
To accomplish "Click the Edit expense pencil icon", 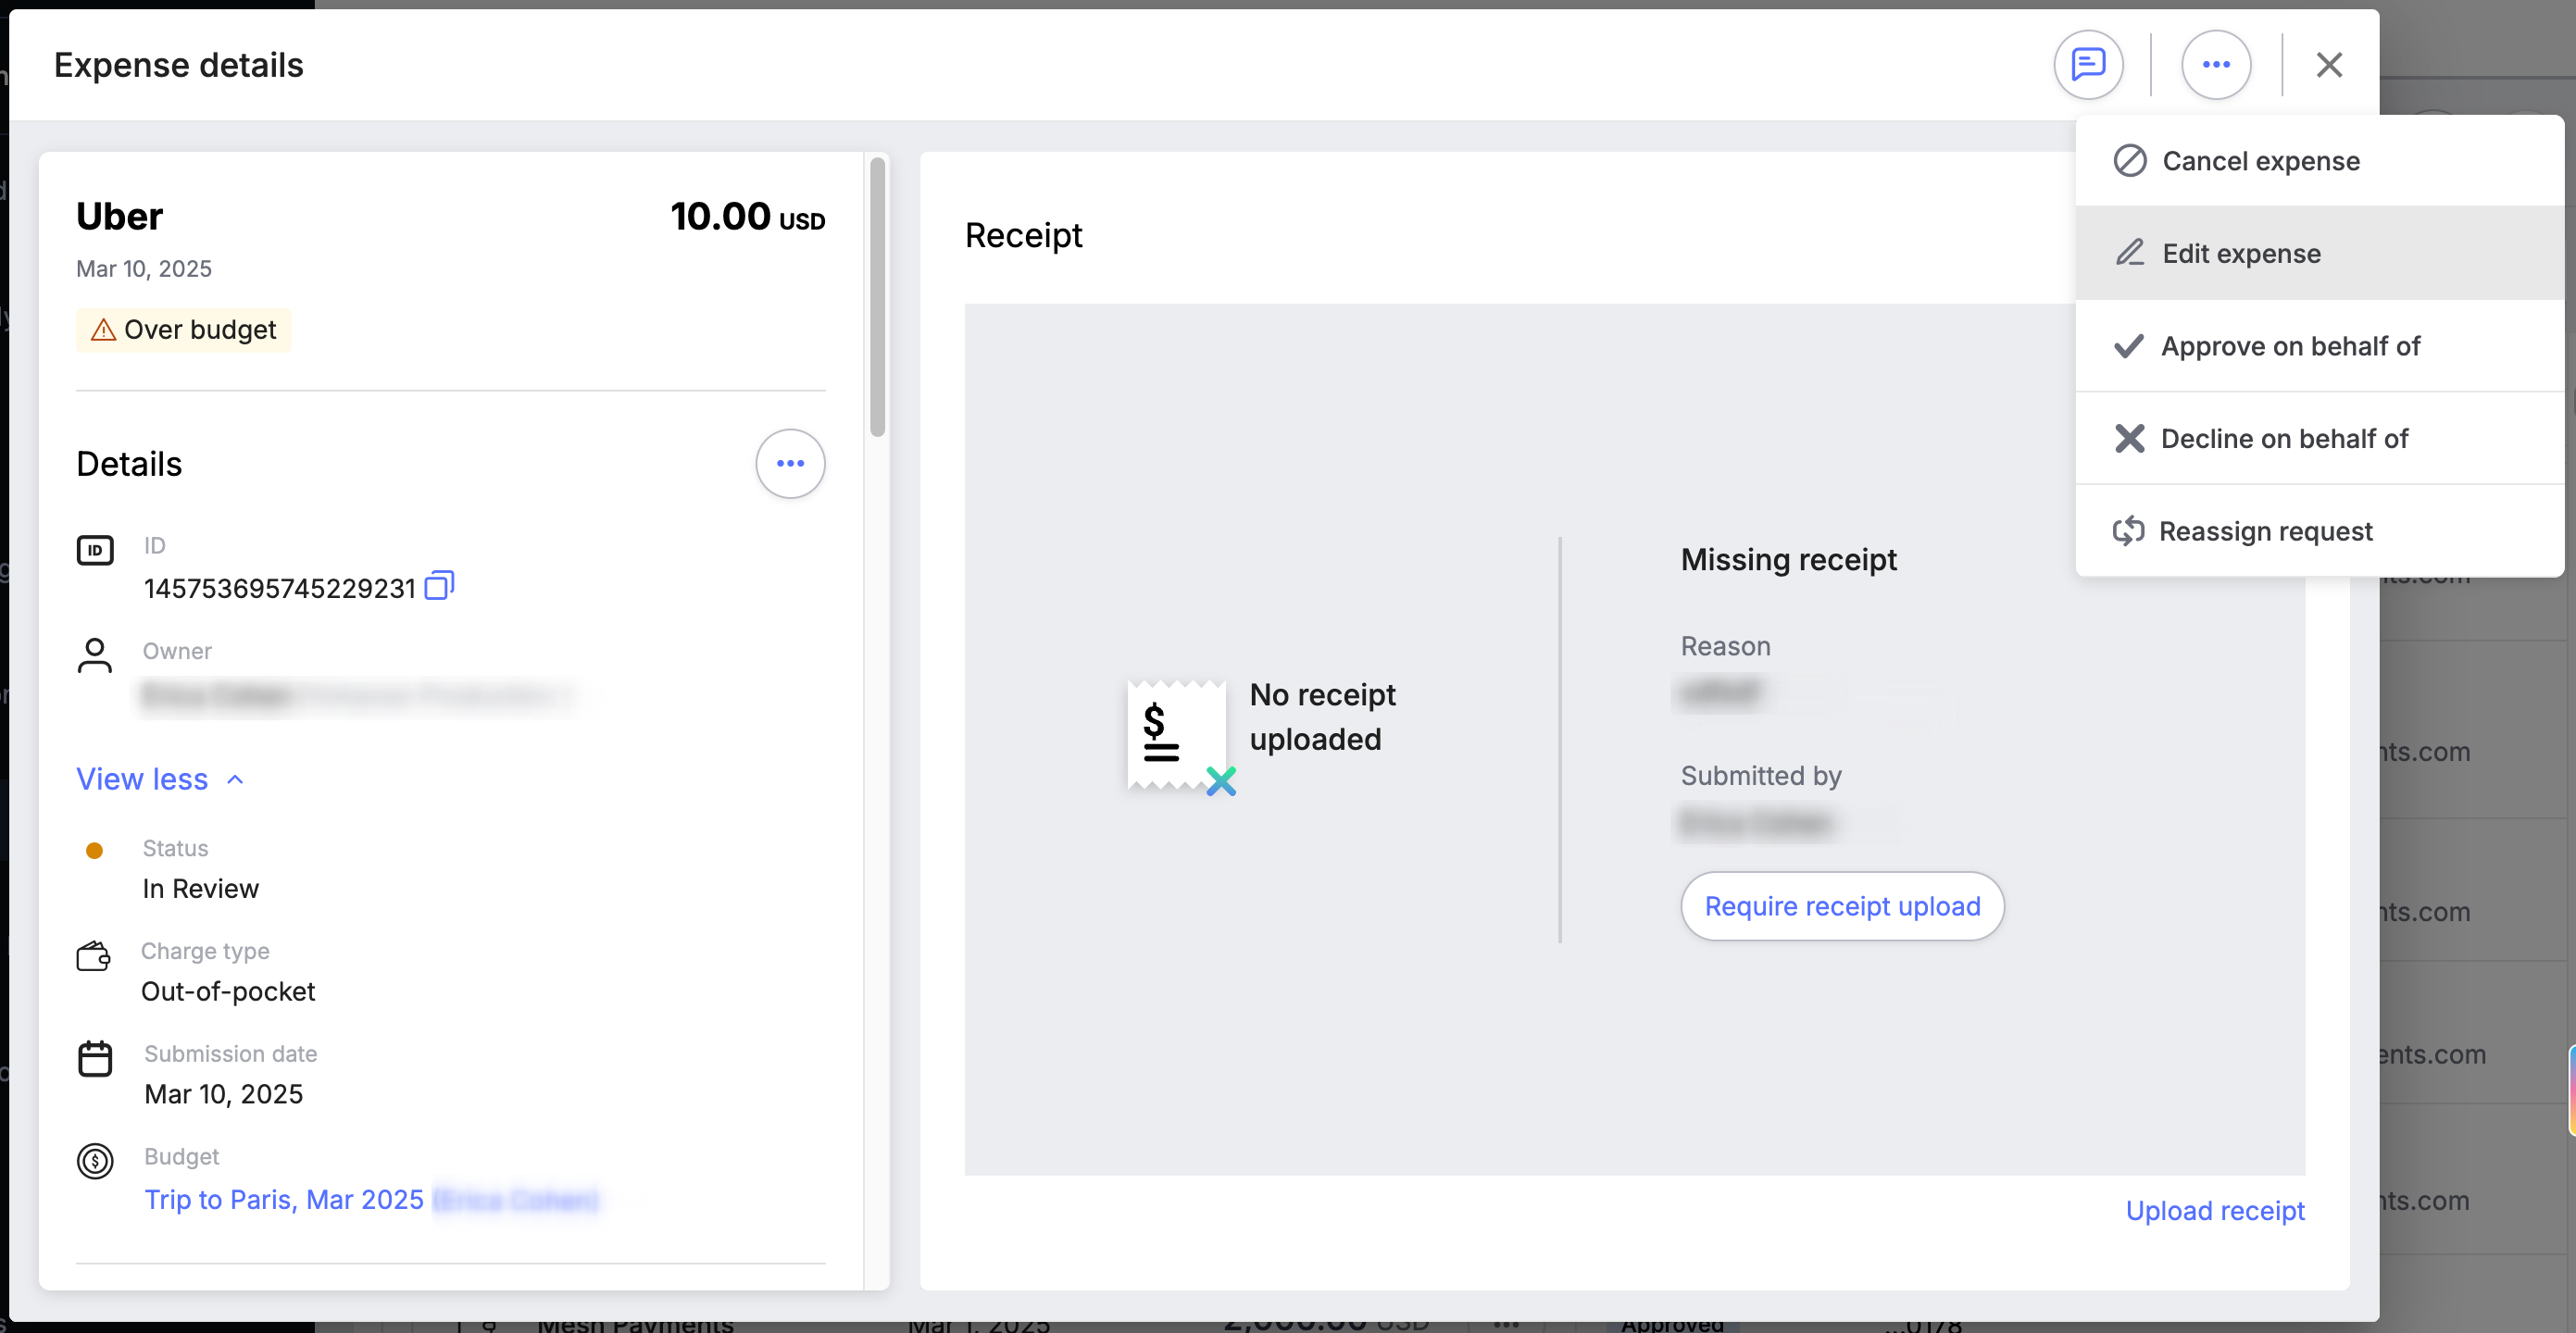I will click(2130, 253).
